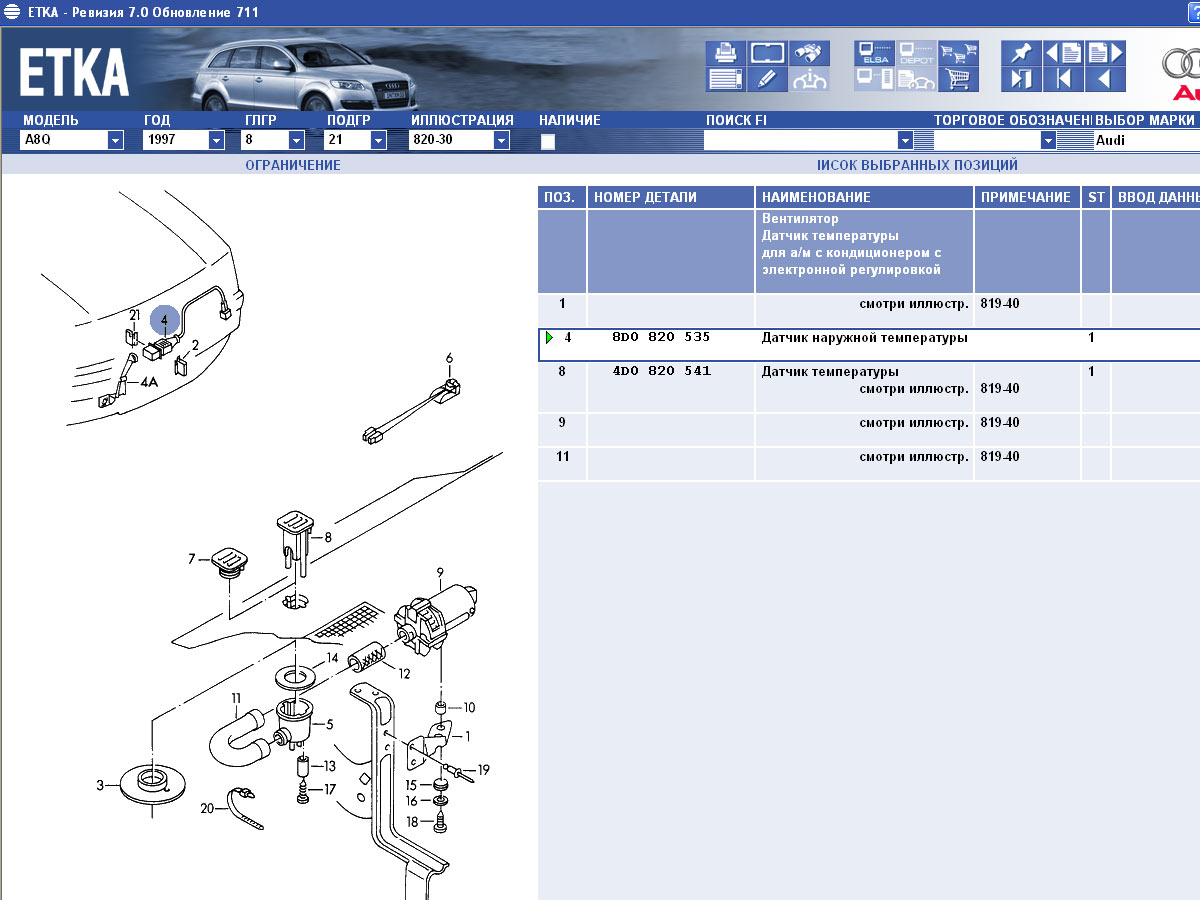Expand the Год dropdown showing 1997
The image size is (1200, 900).
[x=216, y=140]
